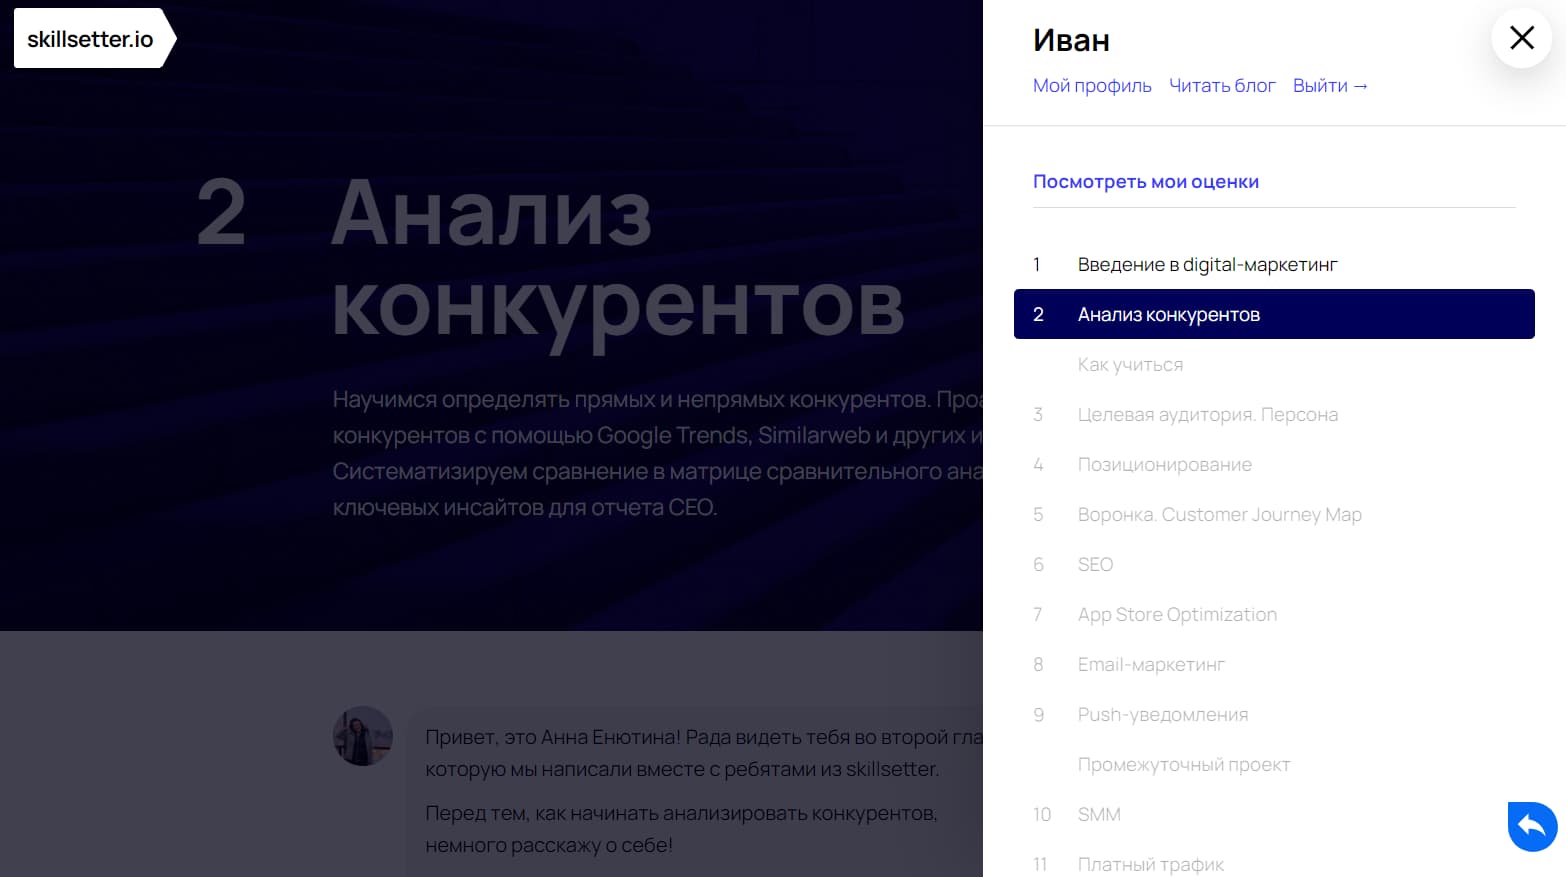Open the "Как учиться" section

[x=1130, y=364]
